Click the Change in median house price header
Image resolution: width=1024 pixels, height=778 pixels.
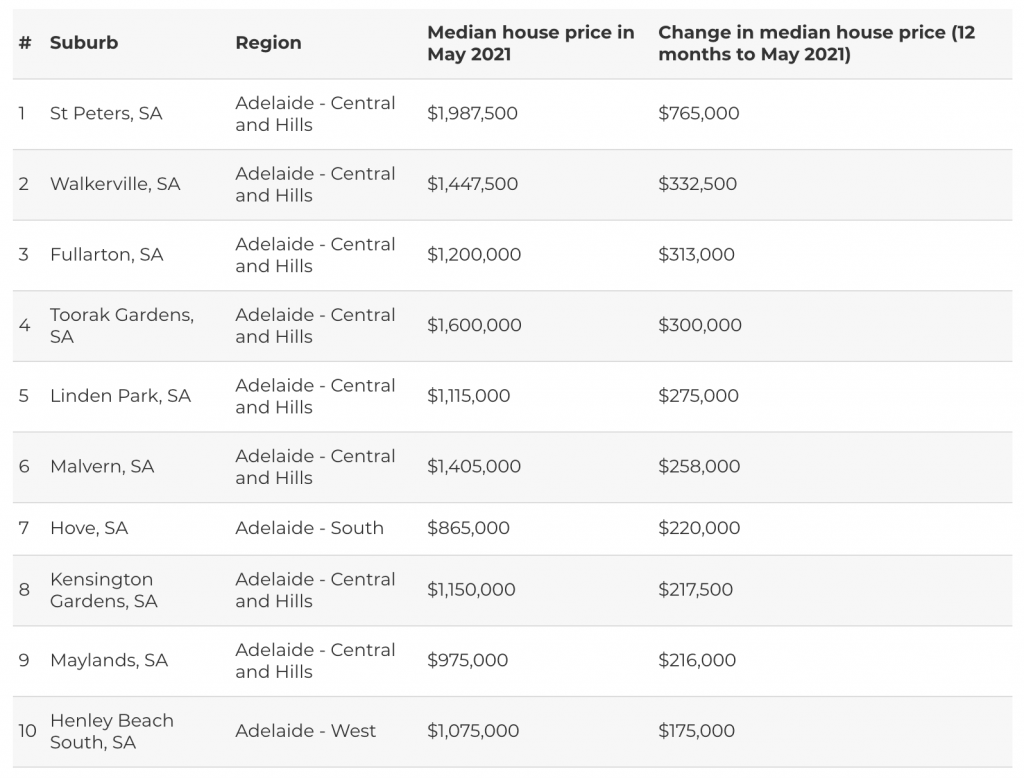(x=816, y=43)
